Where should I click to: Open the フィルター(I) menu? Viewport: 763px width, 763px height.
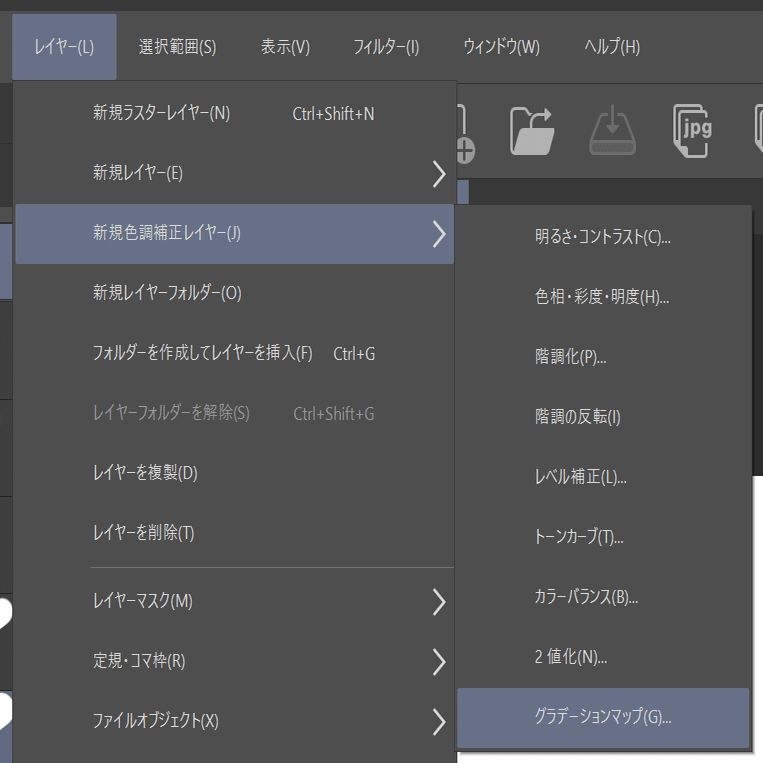pyautogui.click(x=386, y=47)
